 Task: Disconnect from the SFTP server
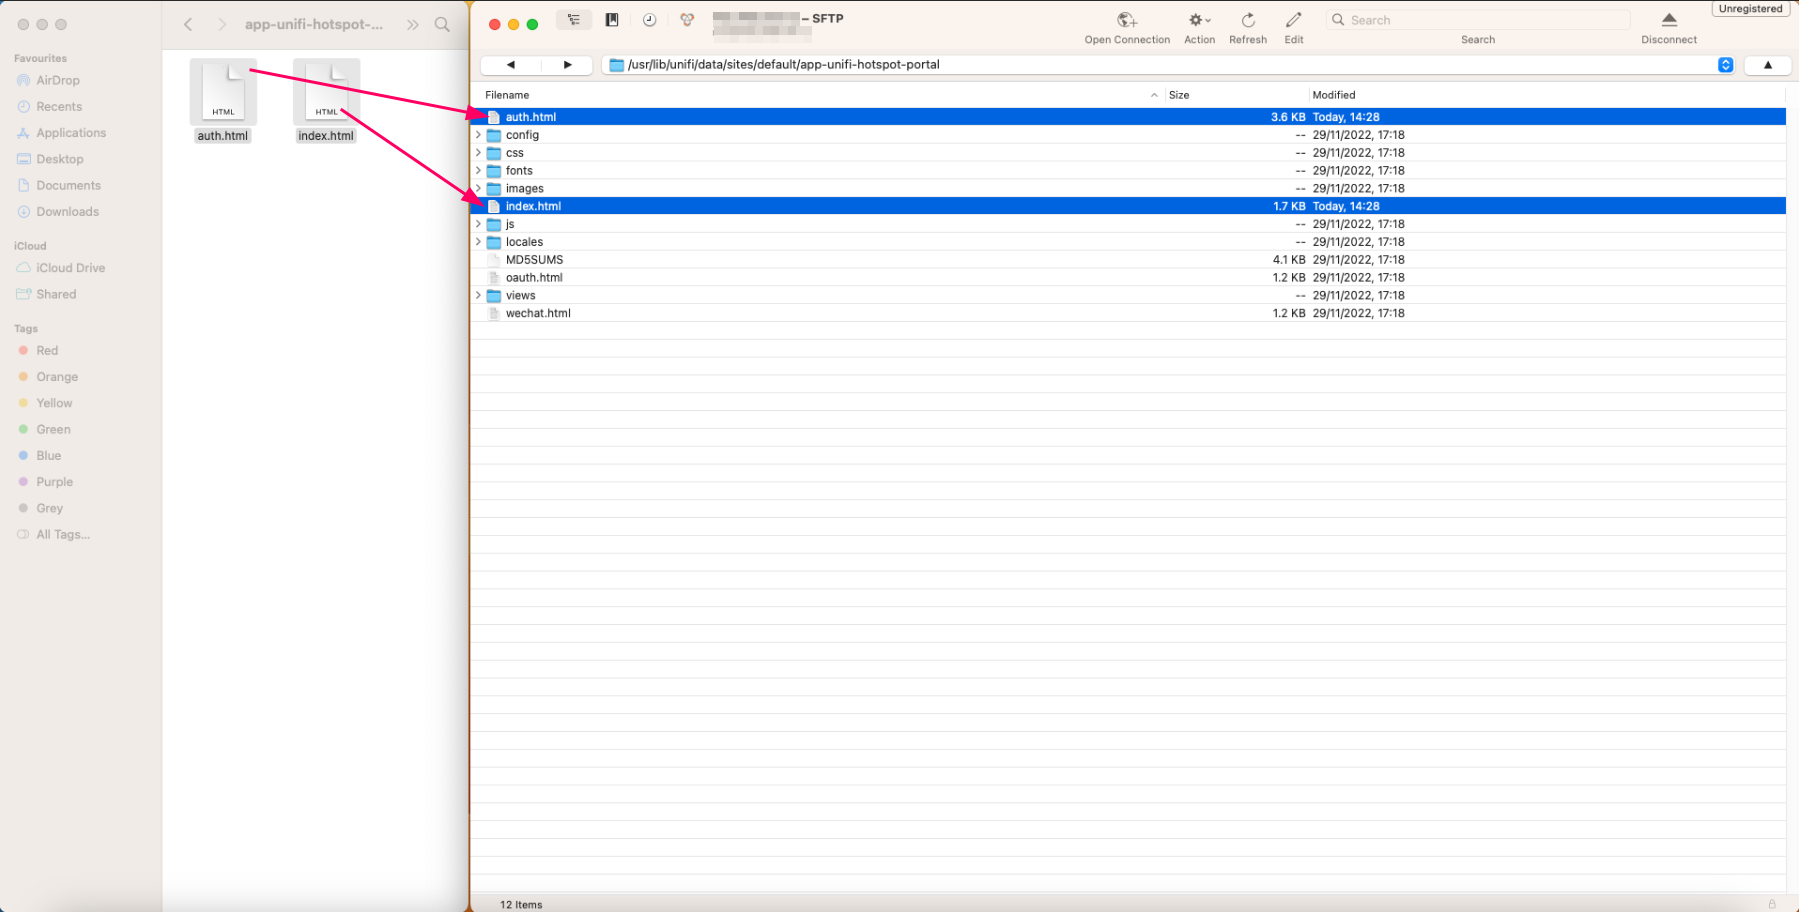tap(1668, 21)
